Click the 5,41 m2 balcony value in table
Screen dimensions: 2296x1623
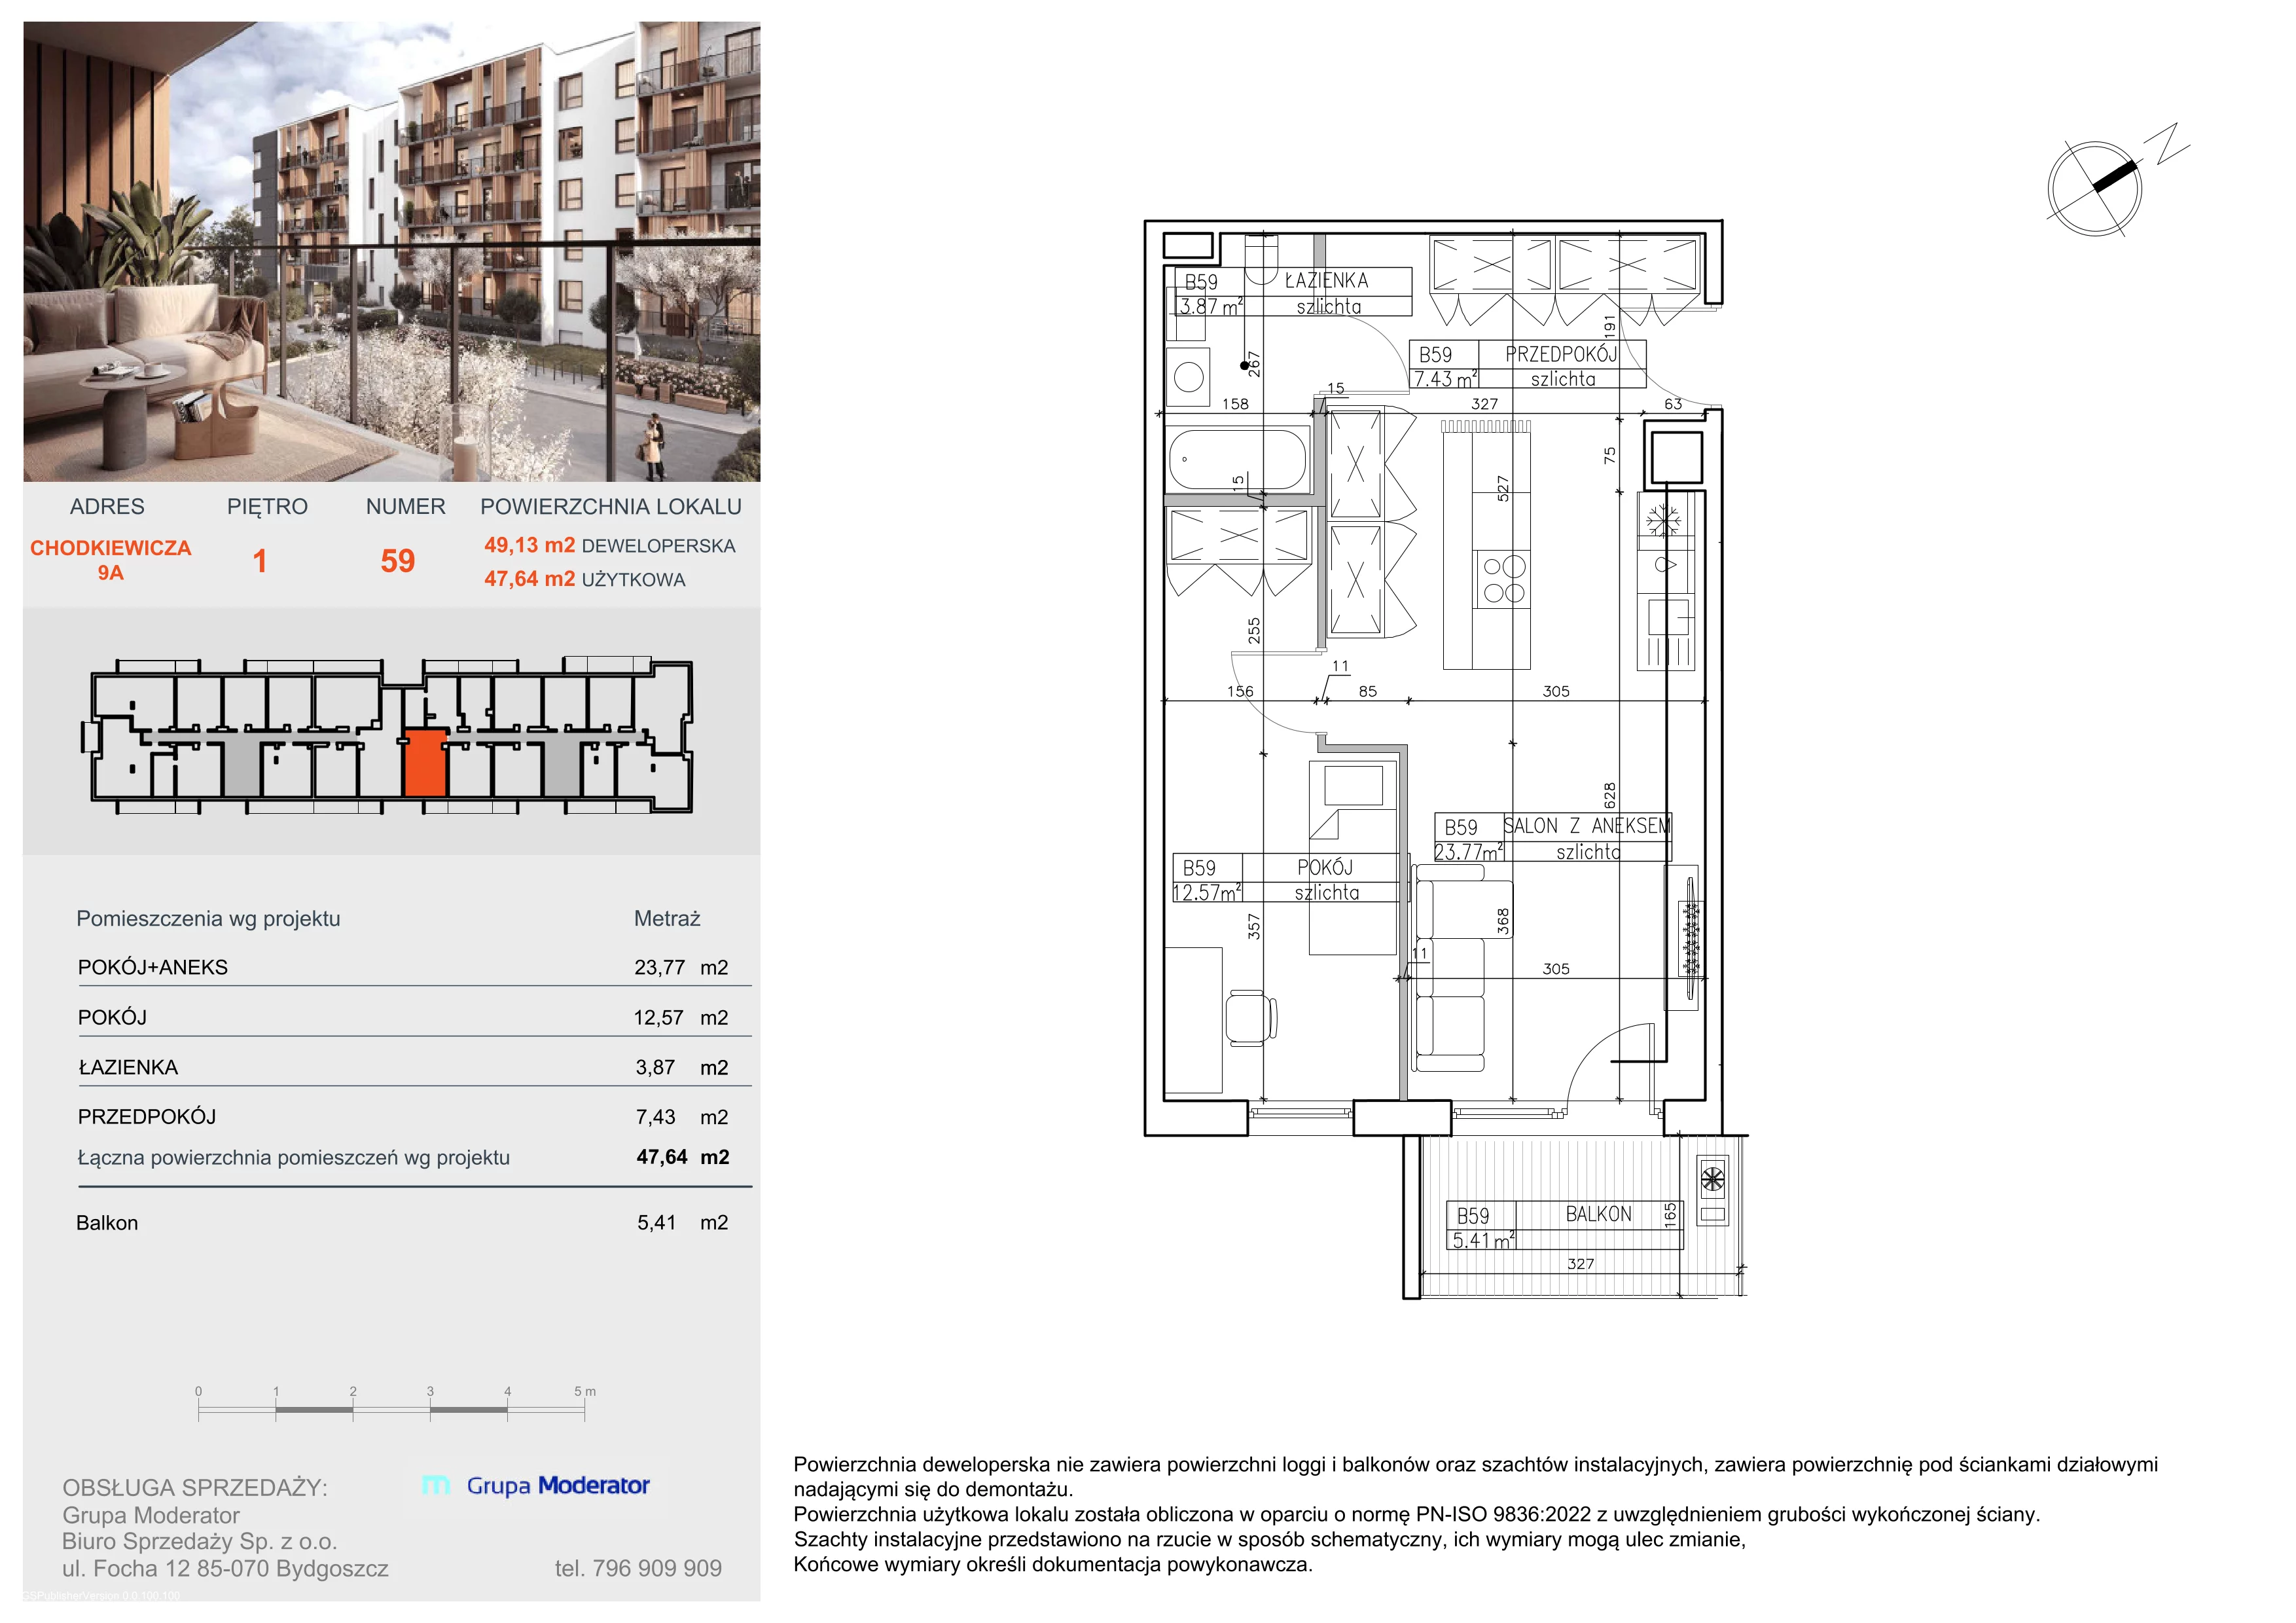682,1222
